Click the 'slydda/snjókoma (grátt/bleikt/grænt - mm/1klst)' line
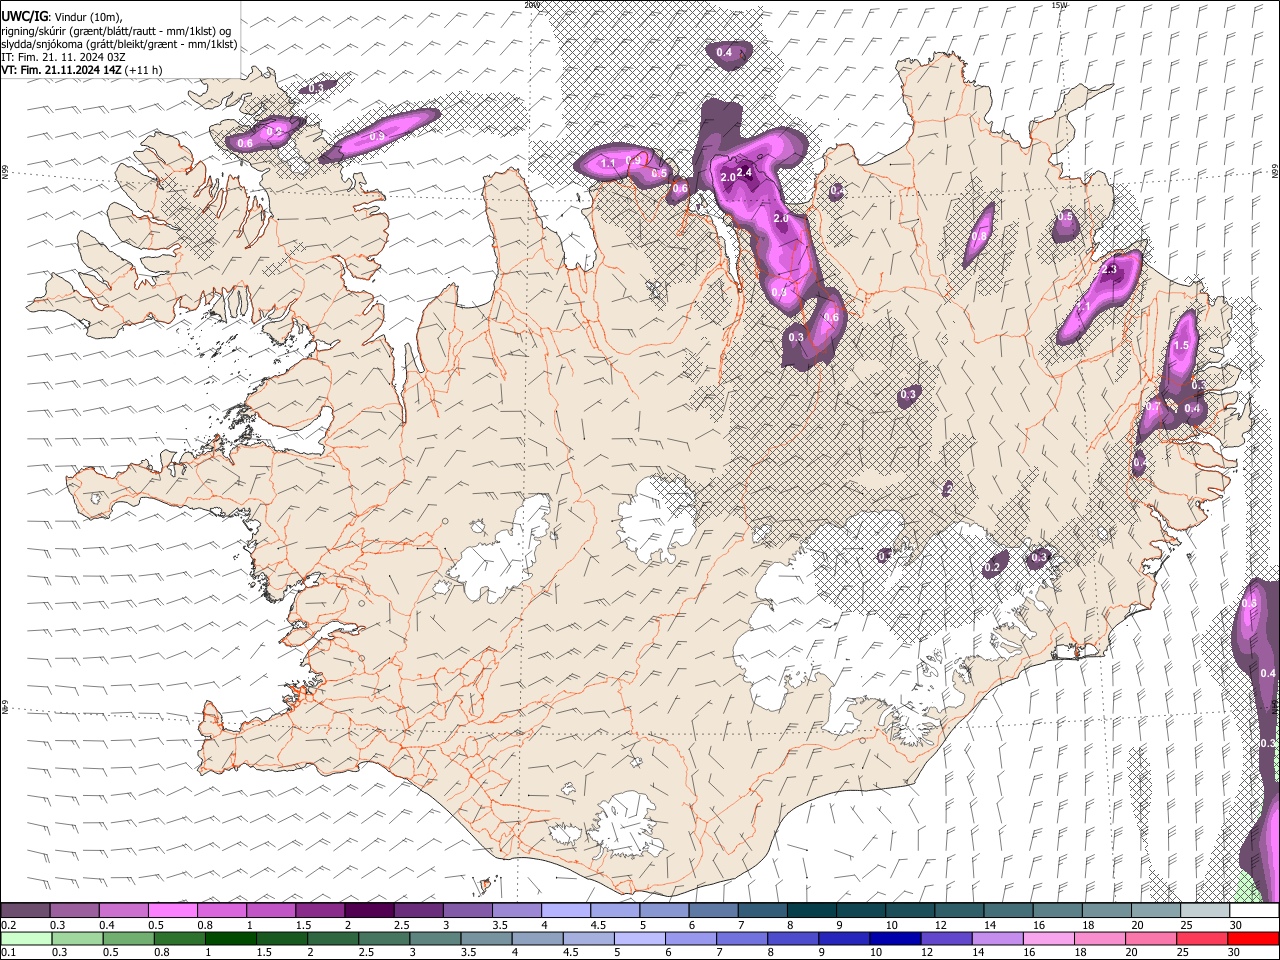The width and height of the screenshot is (1280, 960). click(119, 44)
